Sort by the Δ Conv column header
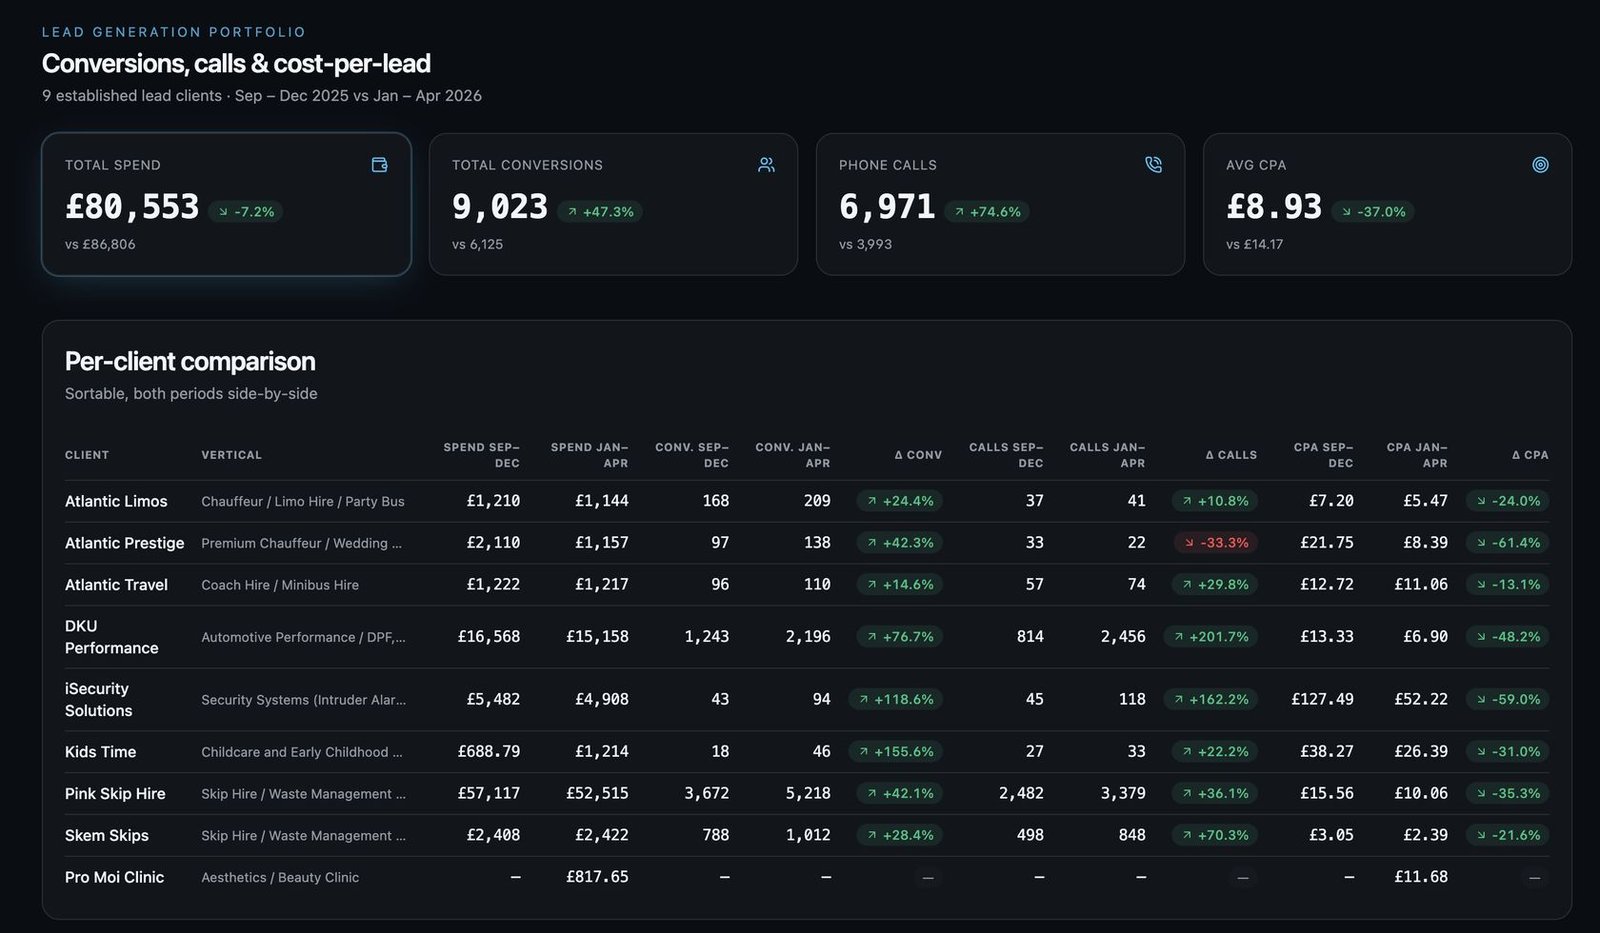Image resolution: width=1600 pixels, height=933 pixels. coord(918,455)
